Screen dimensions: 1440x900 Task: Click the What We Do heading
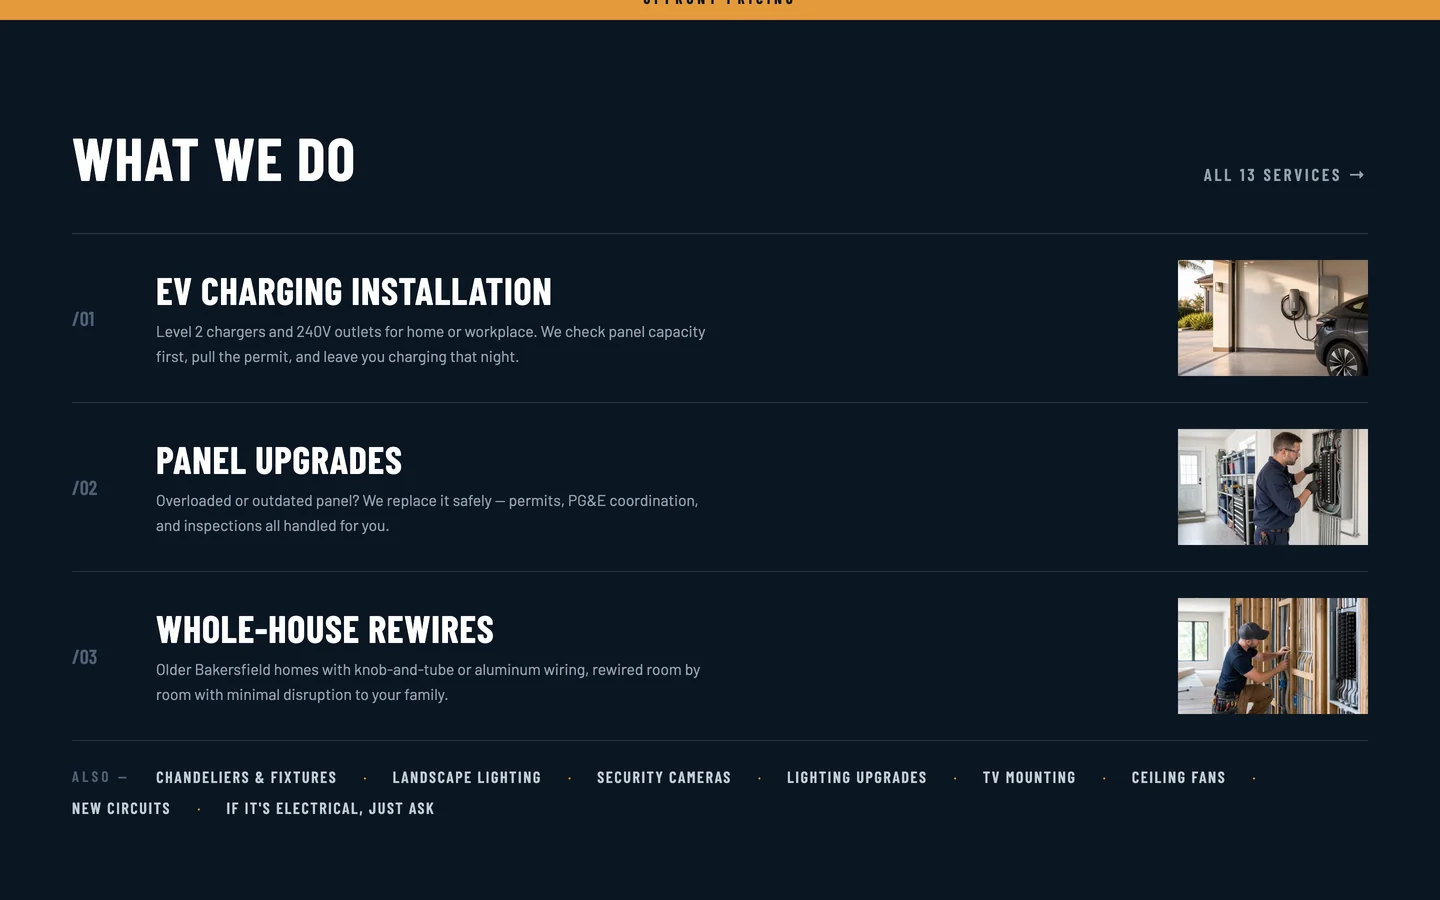click(214, 160)
